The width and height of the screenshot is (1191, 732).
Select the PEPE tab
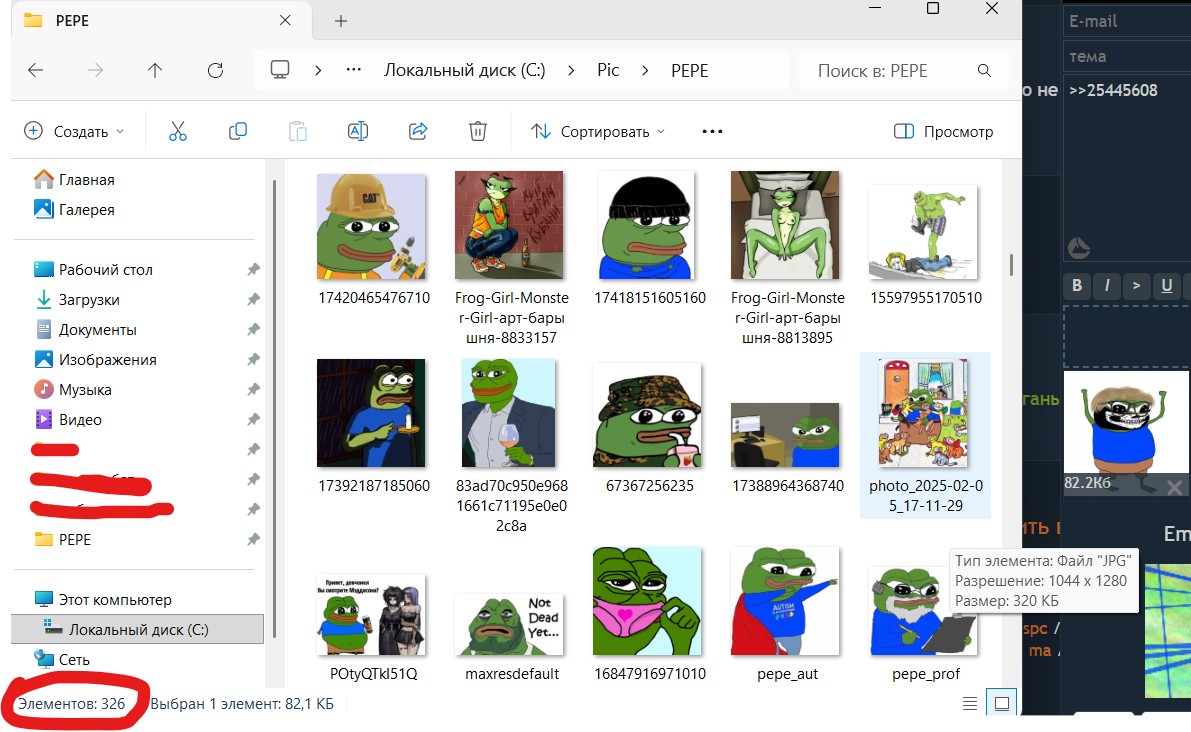pos(160,21)
